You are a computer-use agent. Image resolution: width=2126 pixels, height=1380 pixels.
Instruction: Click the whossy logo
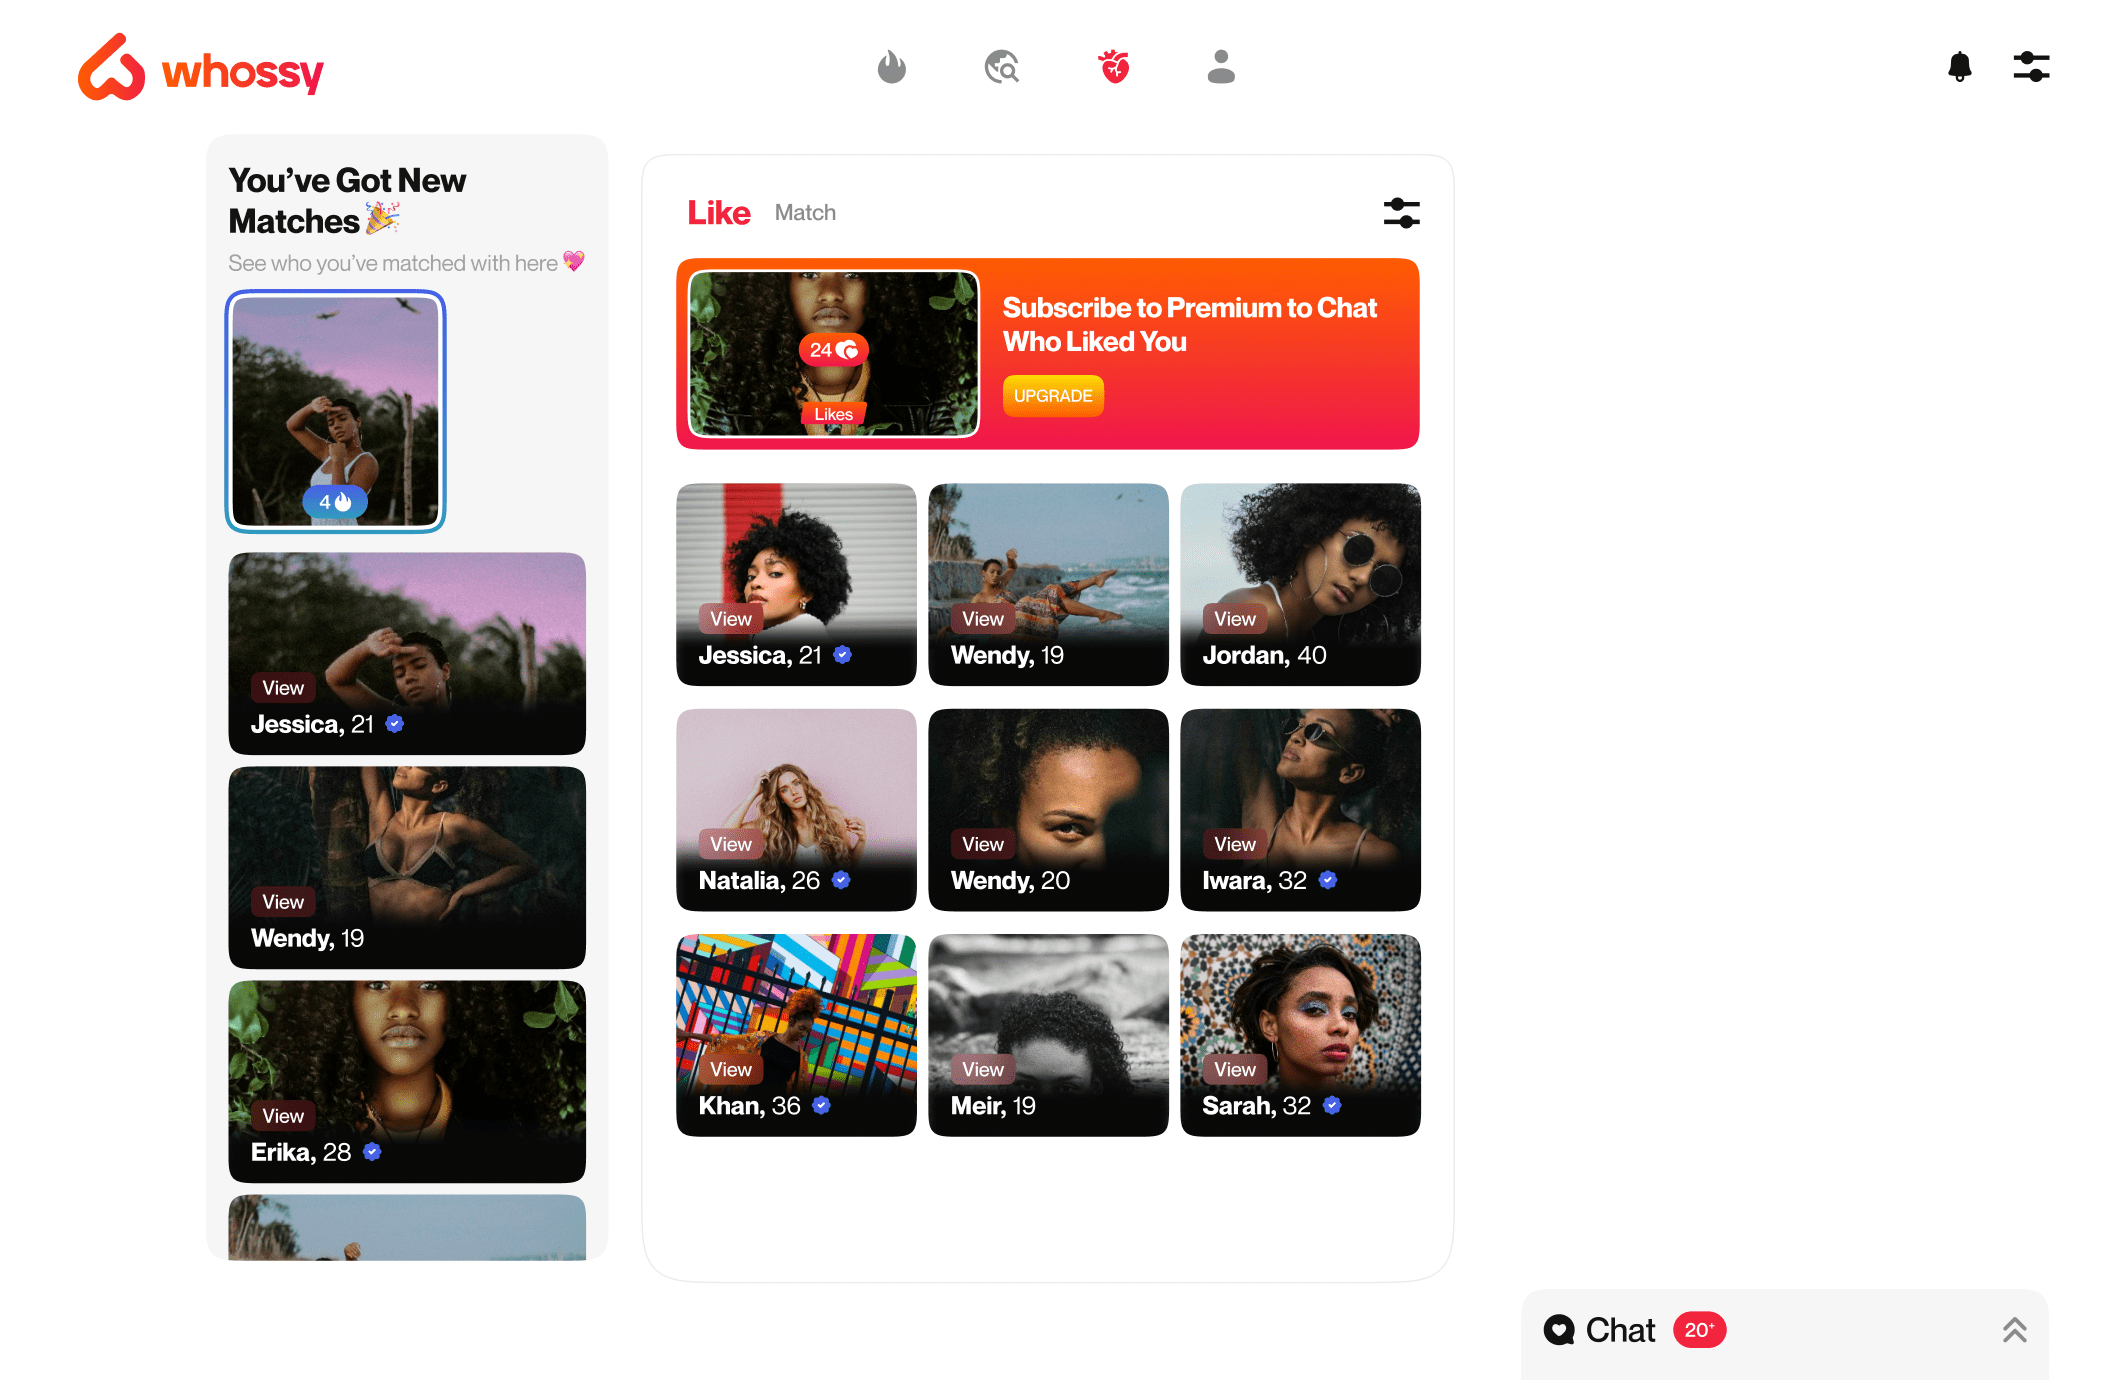(x=201, y=68)
